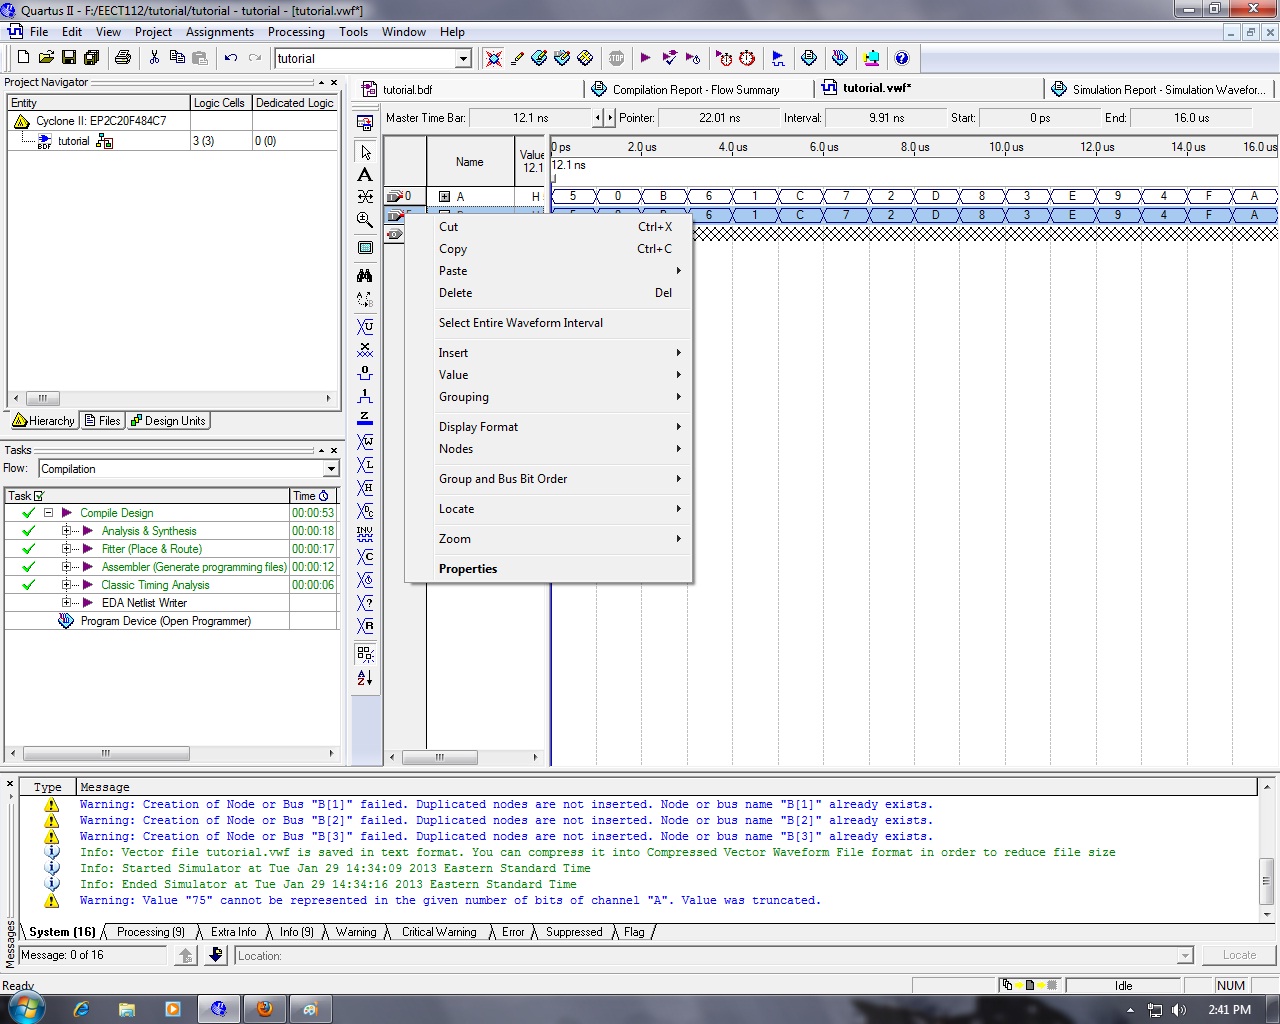This screenshot has width=1280, height=1024.
Task: Show the Critical Warning messages tab
Action: point(439,932)
